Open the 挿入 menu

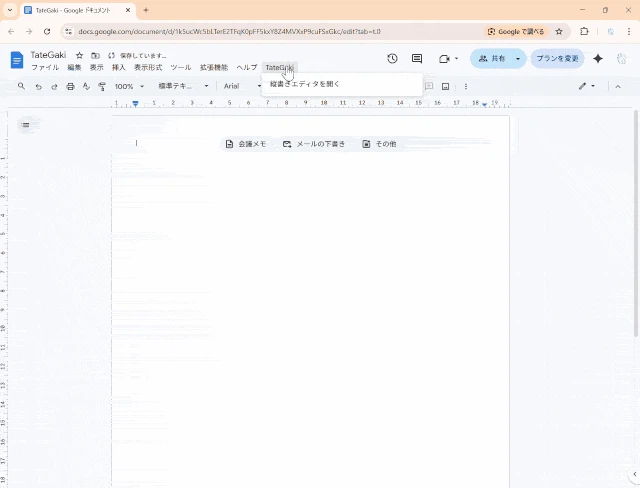[119, 68]
